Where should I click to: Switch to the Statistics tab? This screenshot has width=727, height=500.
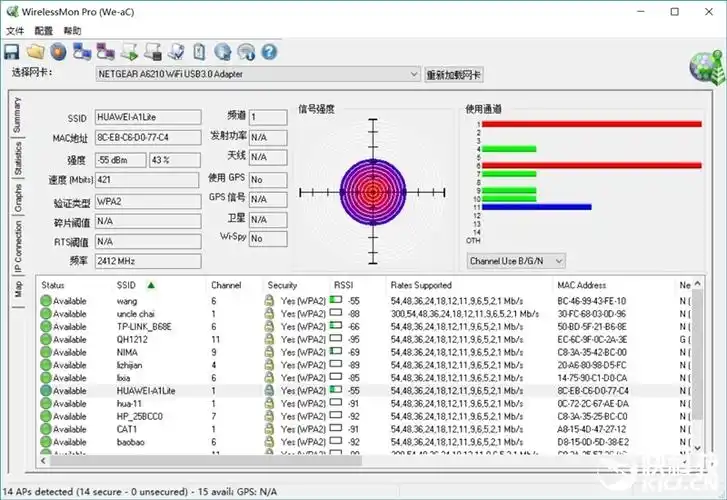pos(17,159)
